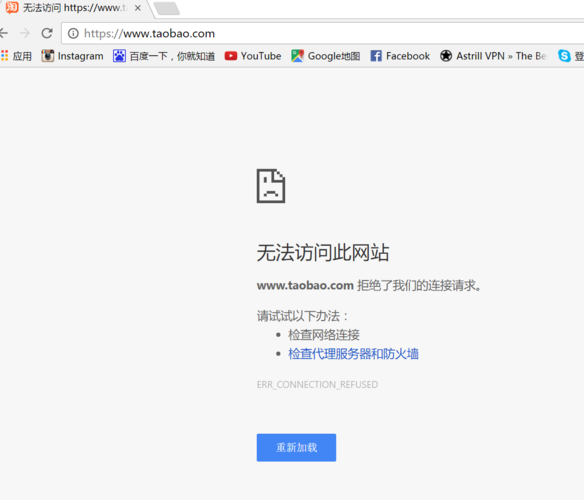Image resolution: width=584 pixels, height=500 pixels.
Task: Click the YouTube red play icon
Action: coord(231,56)
